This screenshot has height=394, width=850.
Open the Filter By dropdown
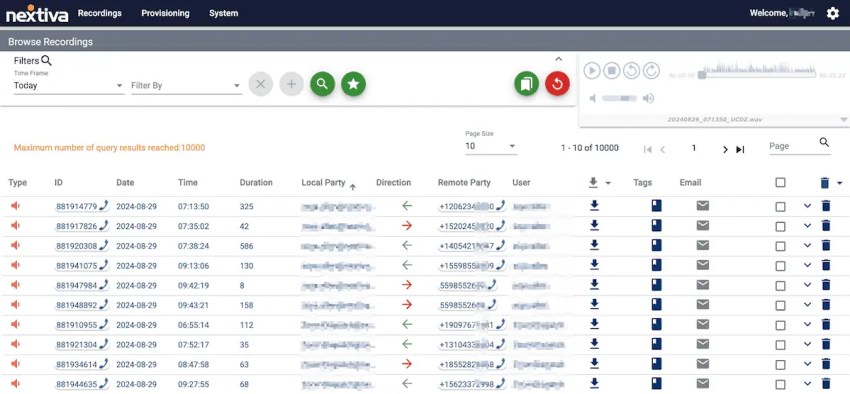[x=186, y=86]
